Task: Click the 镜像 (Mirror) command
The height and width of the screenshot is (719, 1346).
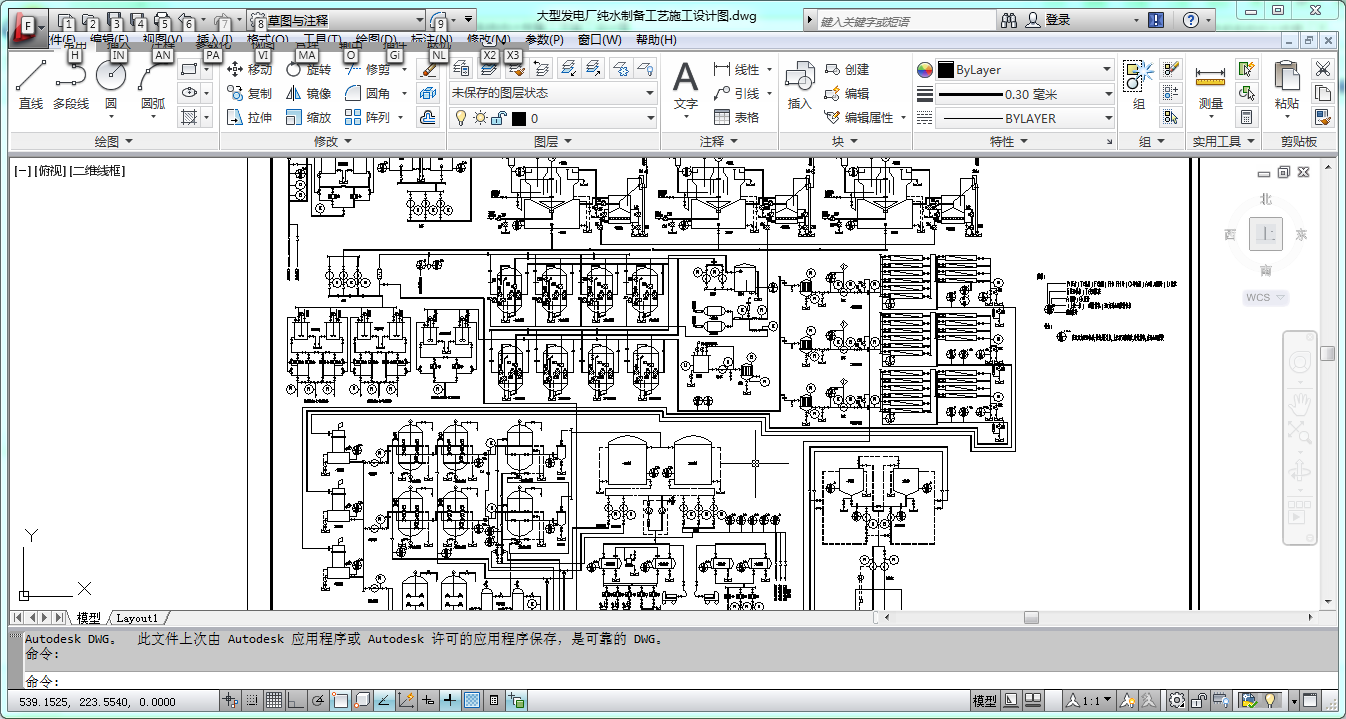Action: tap(308, 94)
